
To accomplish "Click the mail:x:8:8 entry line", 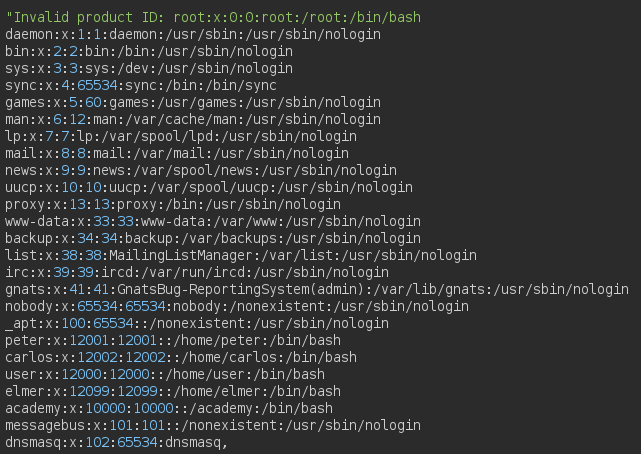I will pos(177,153).
